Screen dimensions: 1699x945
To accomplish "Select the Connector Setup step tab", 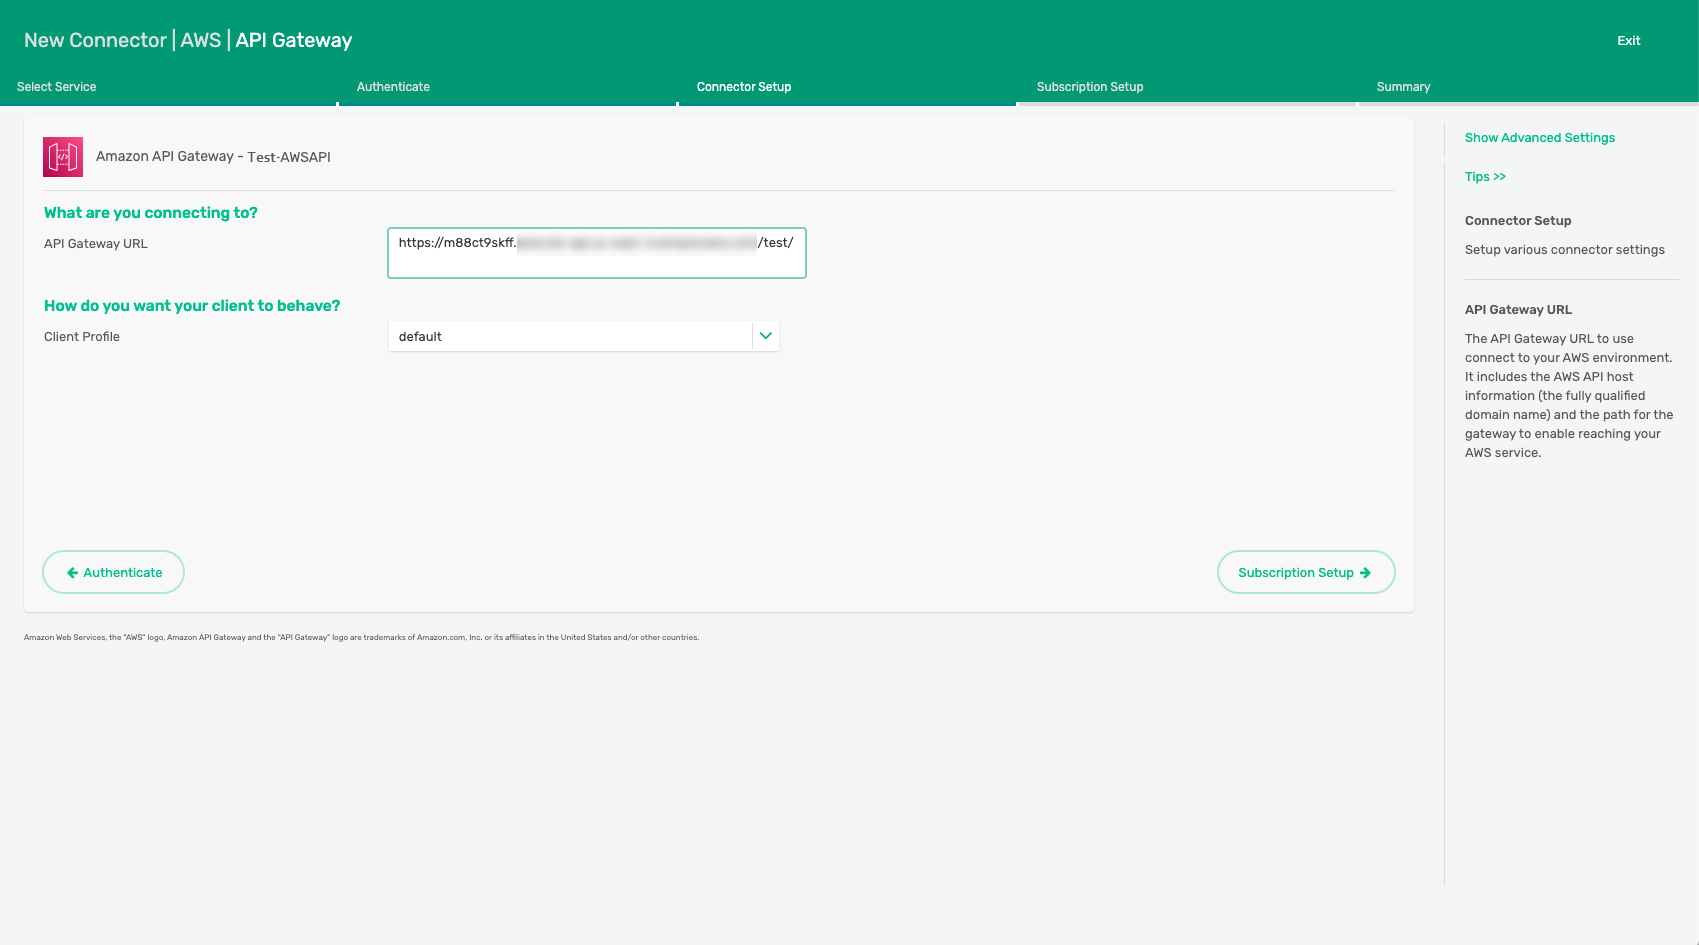I will click(x=744, y=87).
